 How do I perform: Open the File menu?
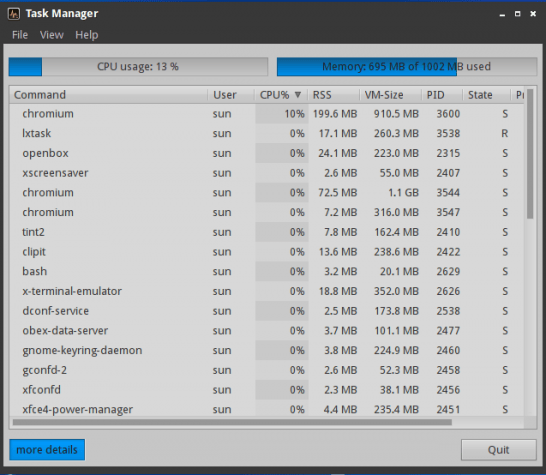pyautogui.click(x=20, y=35)
